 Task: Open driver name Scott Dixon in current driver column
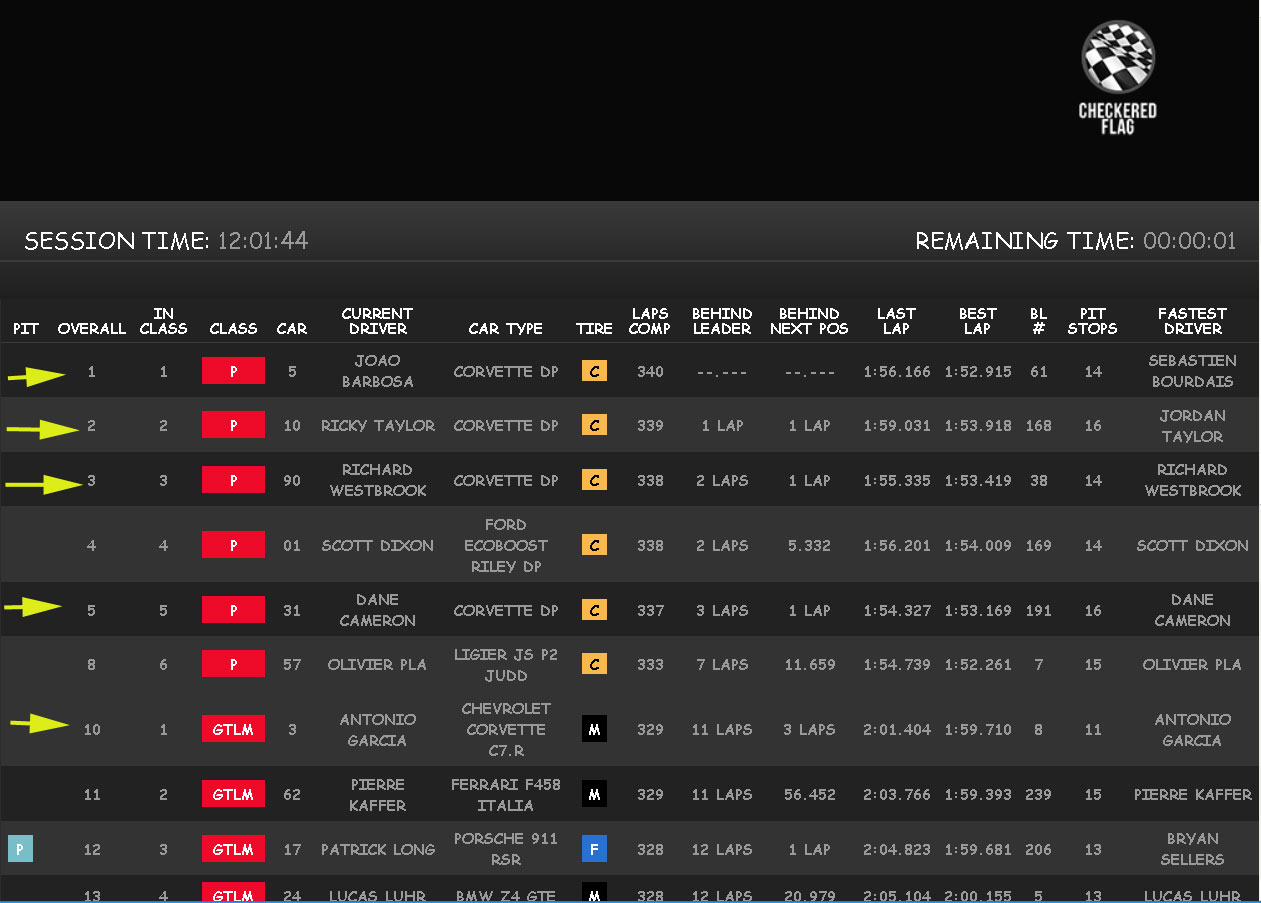point(377,545)
